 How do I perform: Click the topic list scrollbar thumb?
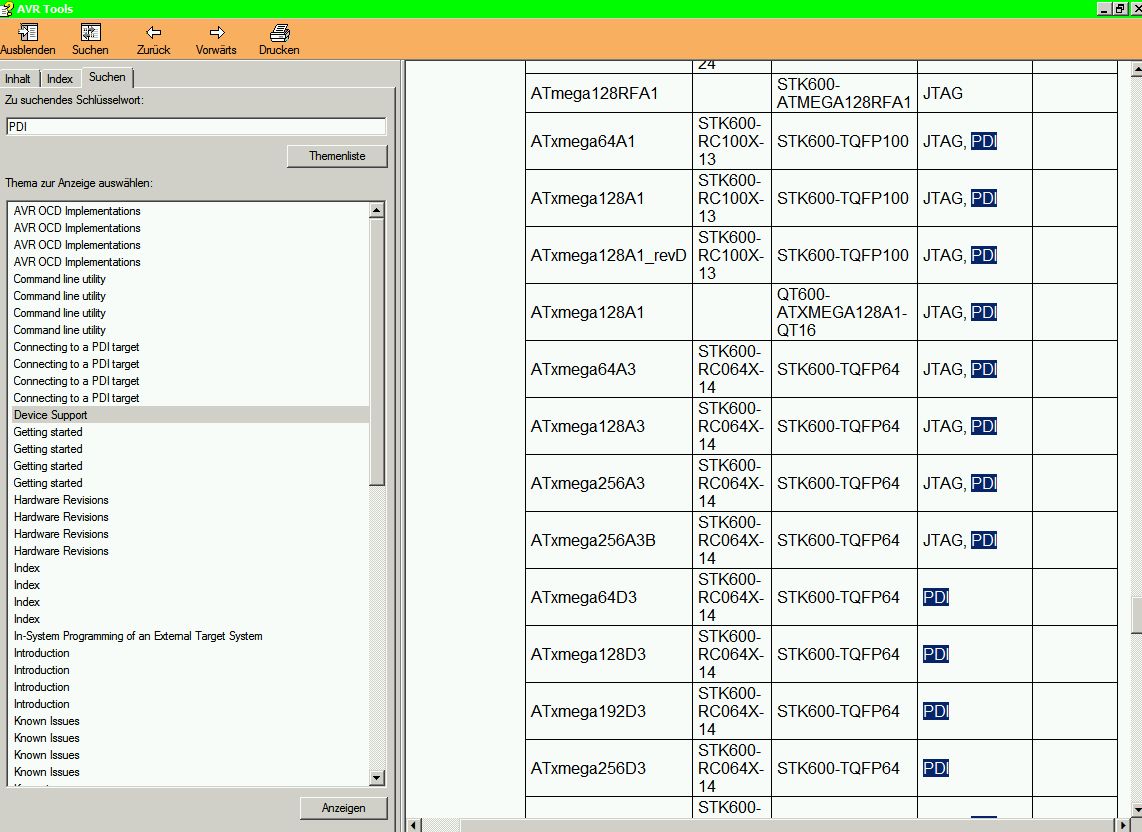[x=377, y=352]
